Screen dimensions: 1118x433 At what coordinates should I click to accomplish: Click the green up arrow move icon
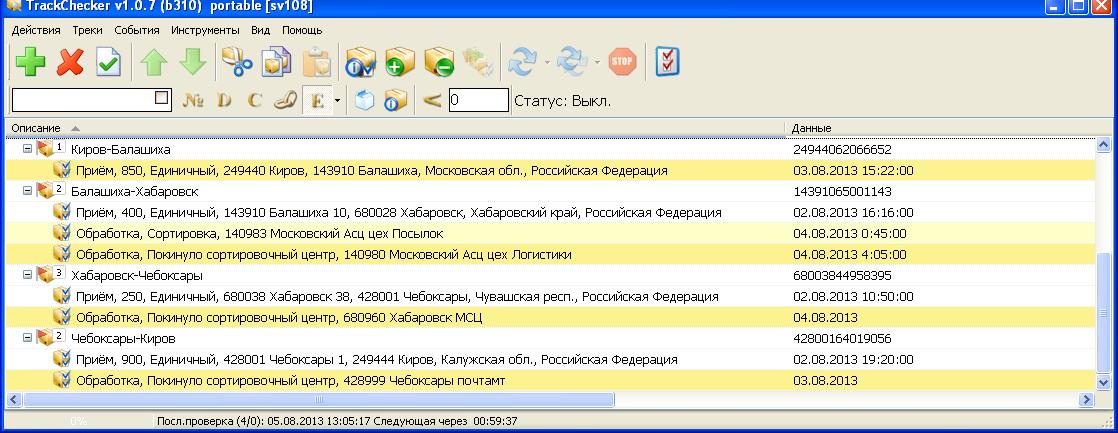153,63
